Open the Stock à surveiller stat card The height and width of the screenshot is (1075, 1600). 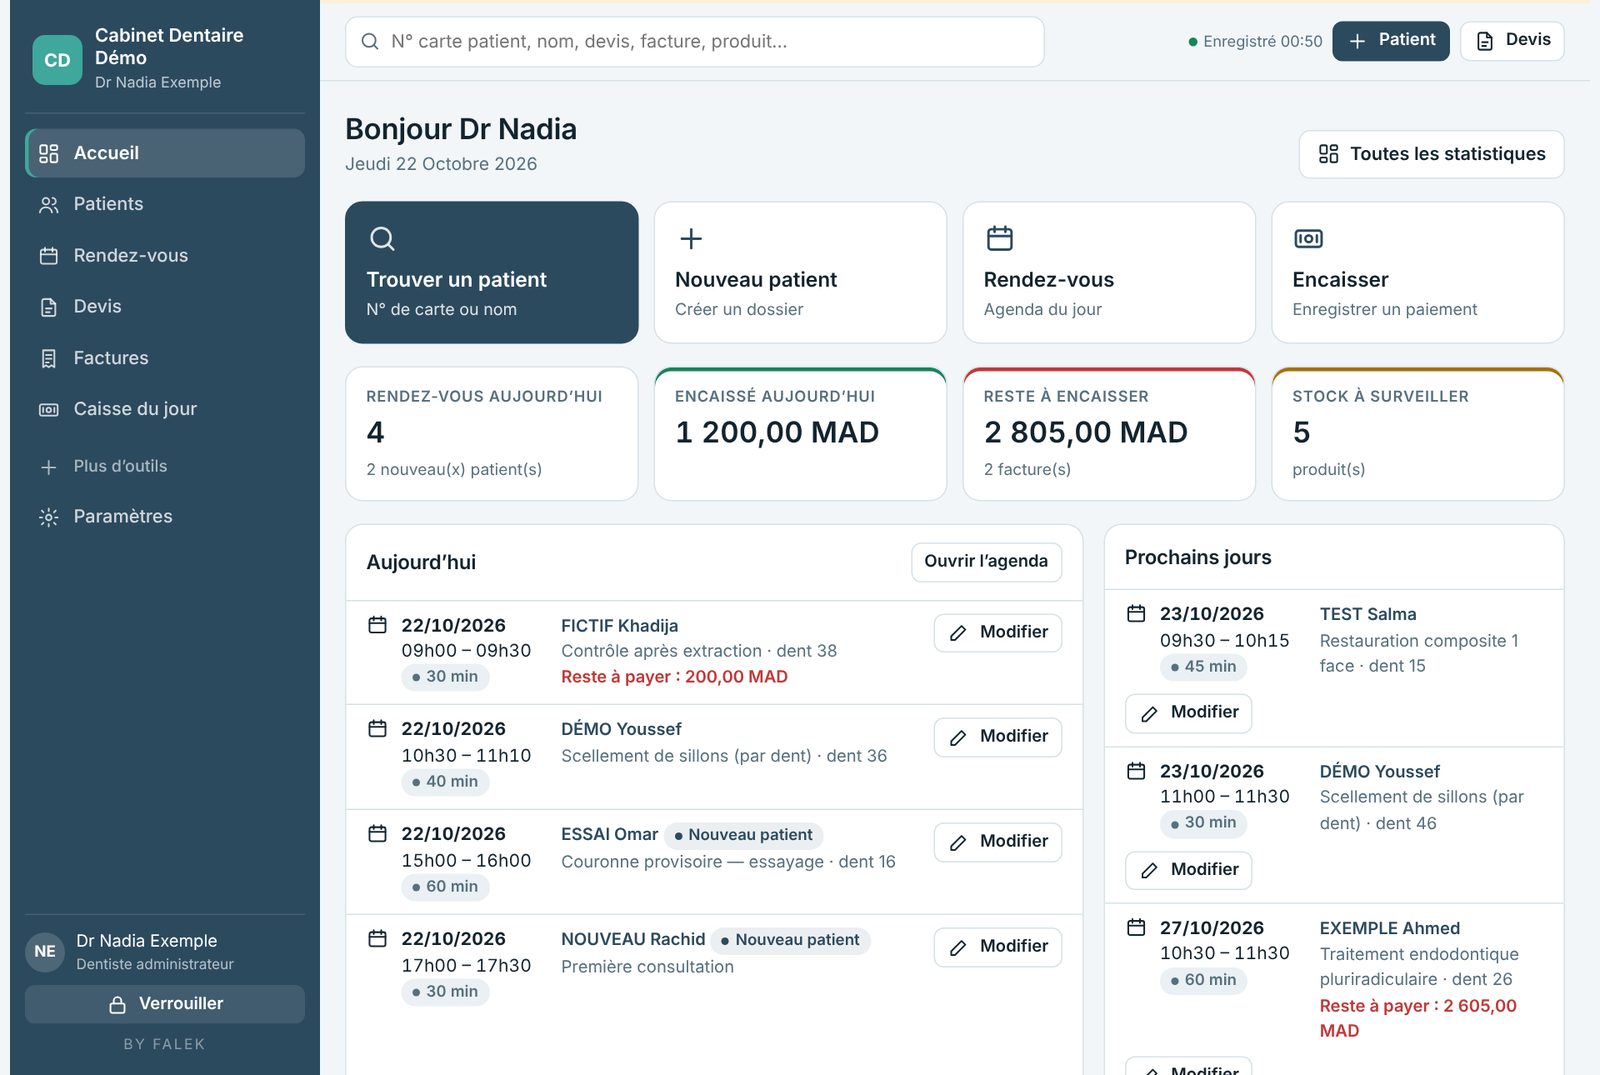point(1418,434)
